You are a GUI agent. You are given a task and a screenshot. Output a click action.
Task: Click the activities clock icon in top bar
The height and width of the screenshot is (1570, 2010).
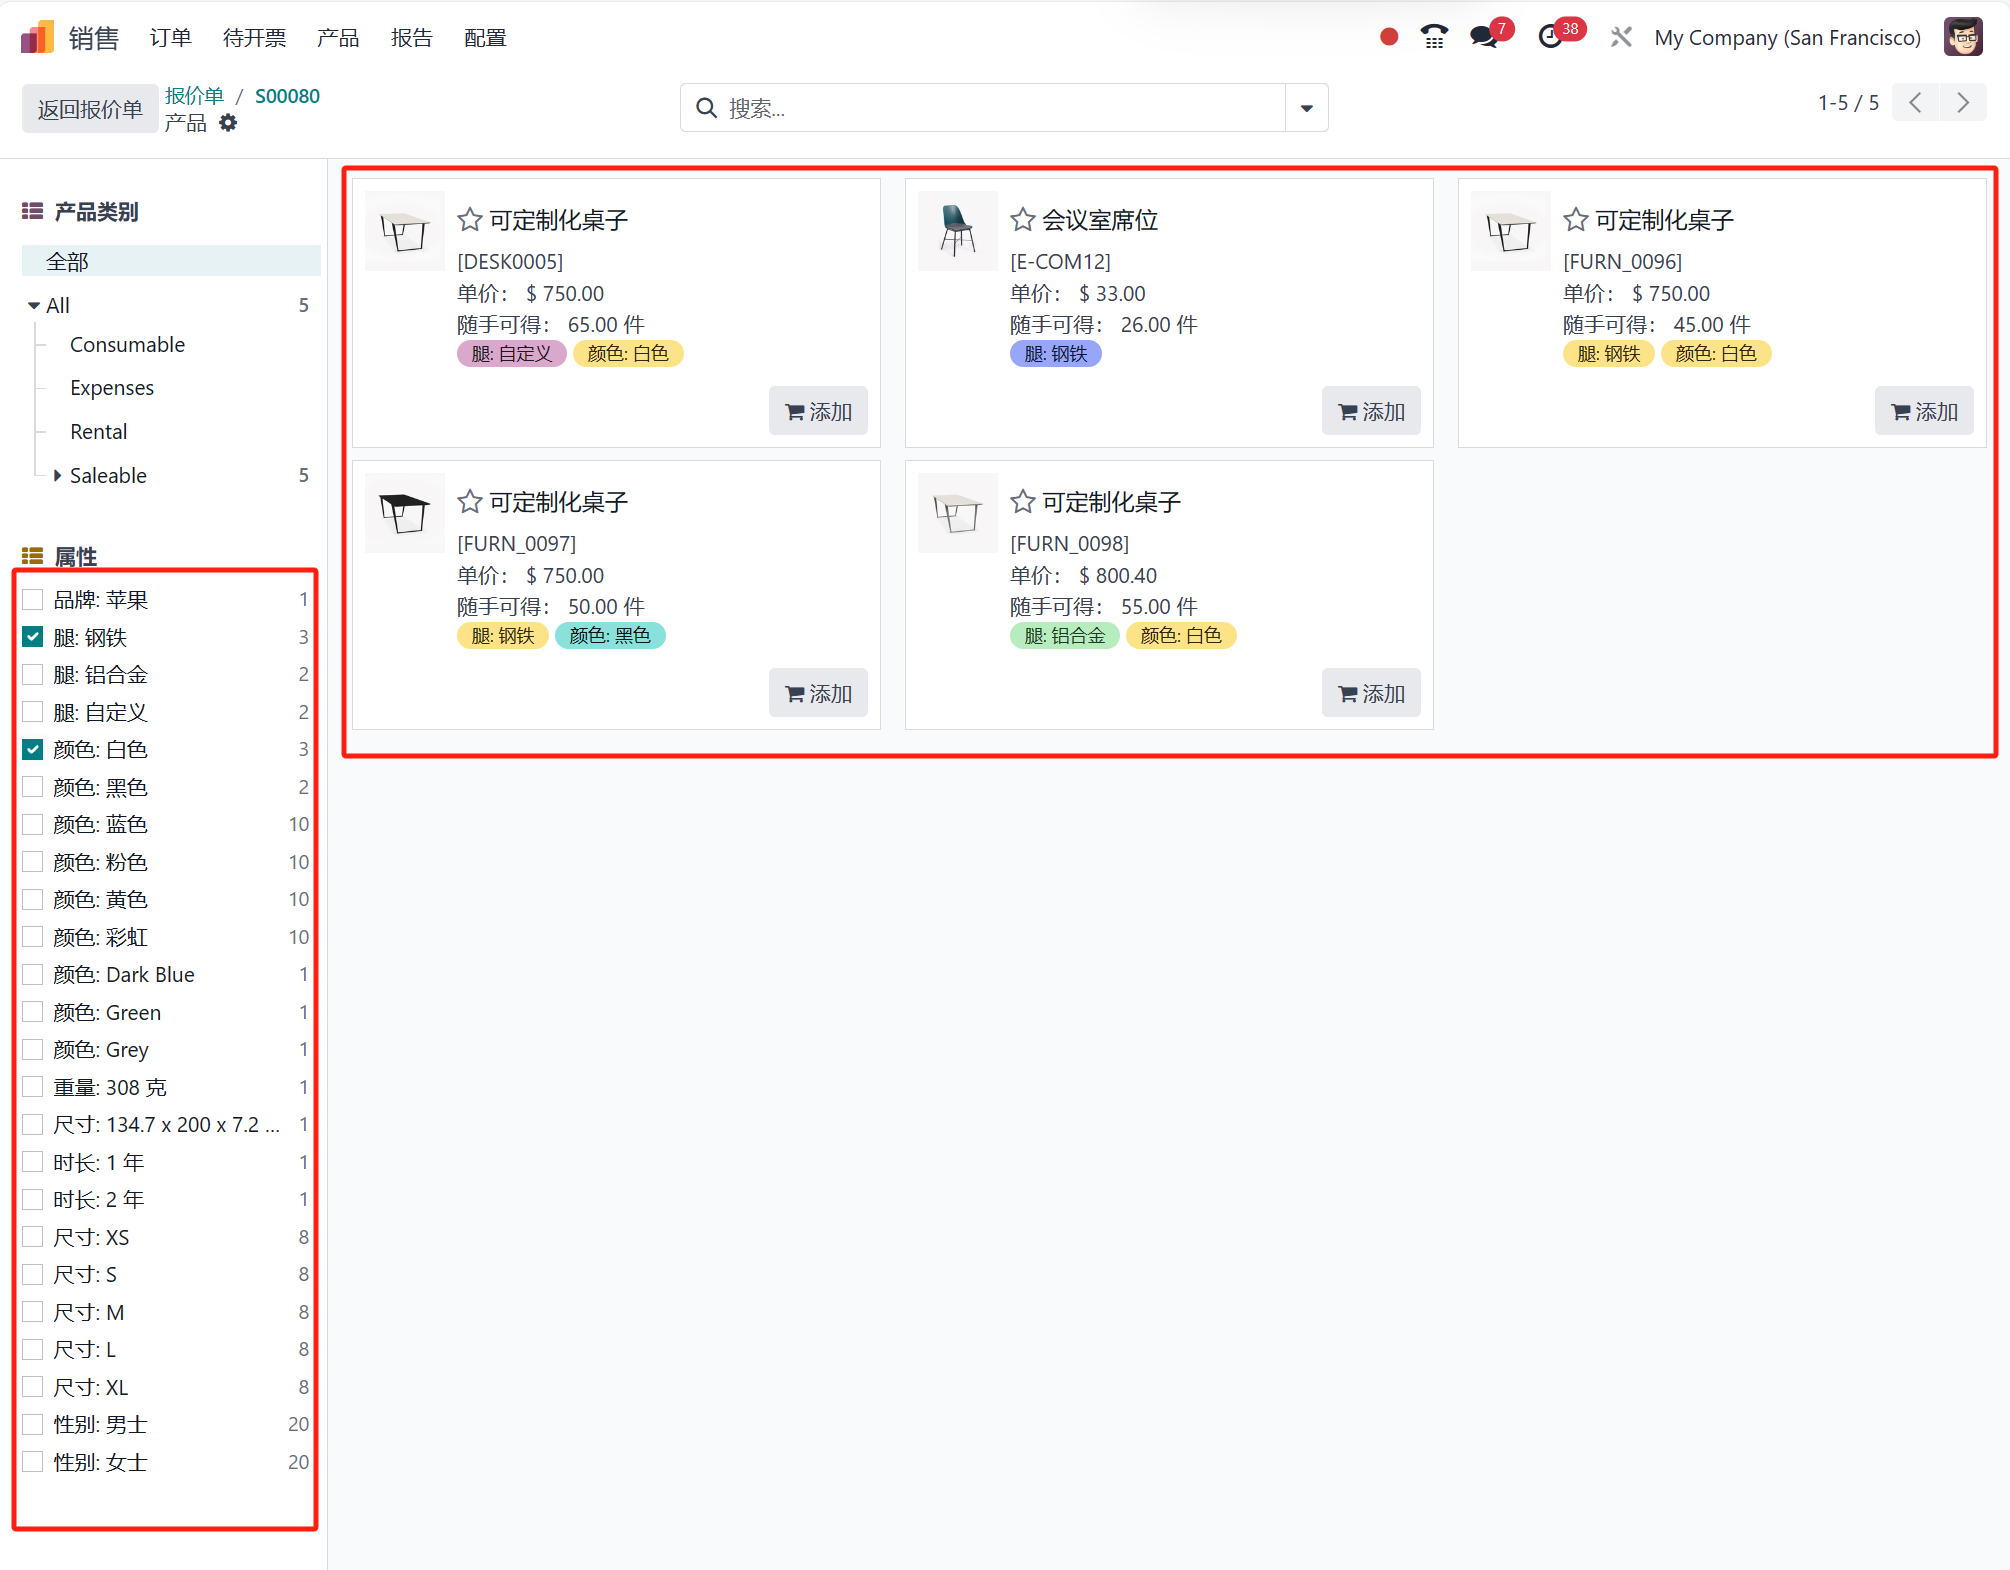[x=1548, y=36]
